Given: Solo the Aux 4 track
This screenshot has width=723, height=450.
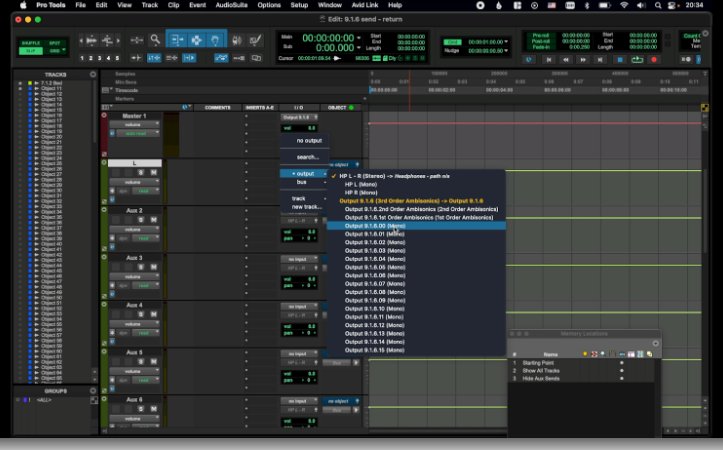Looking at the screenshot, I should [x=141, y=314].
